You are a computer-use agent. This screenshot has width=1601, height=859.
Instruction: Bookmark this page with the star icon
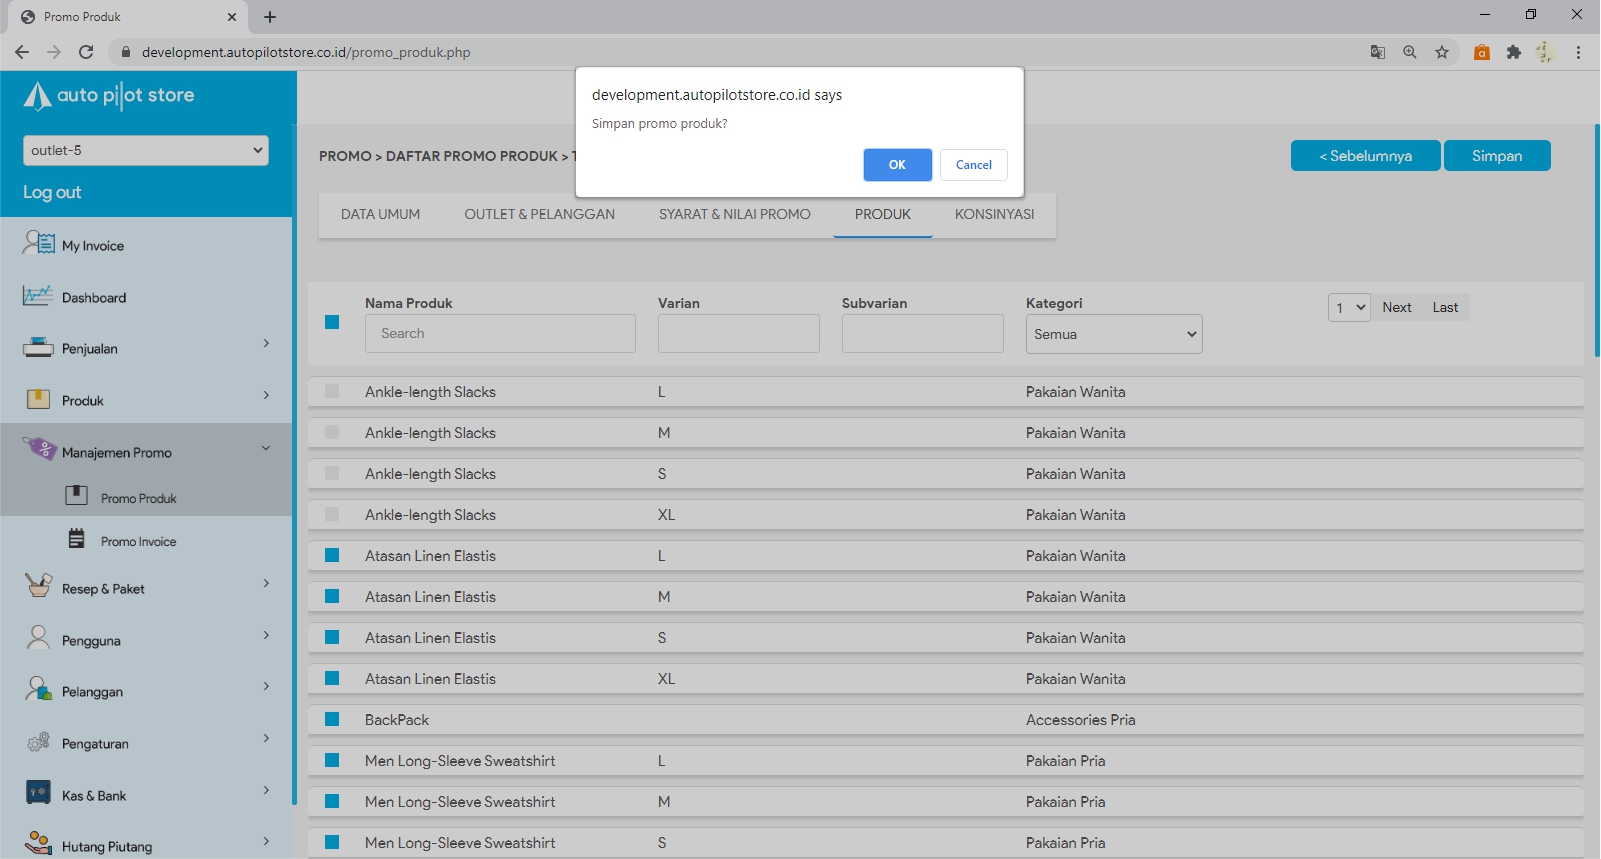tap(1442, 52)
